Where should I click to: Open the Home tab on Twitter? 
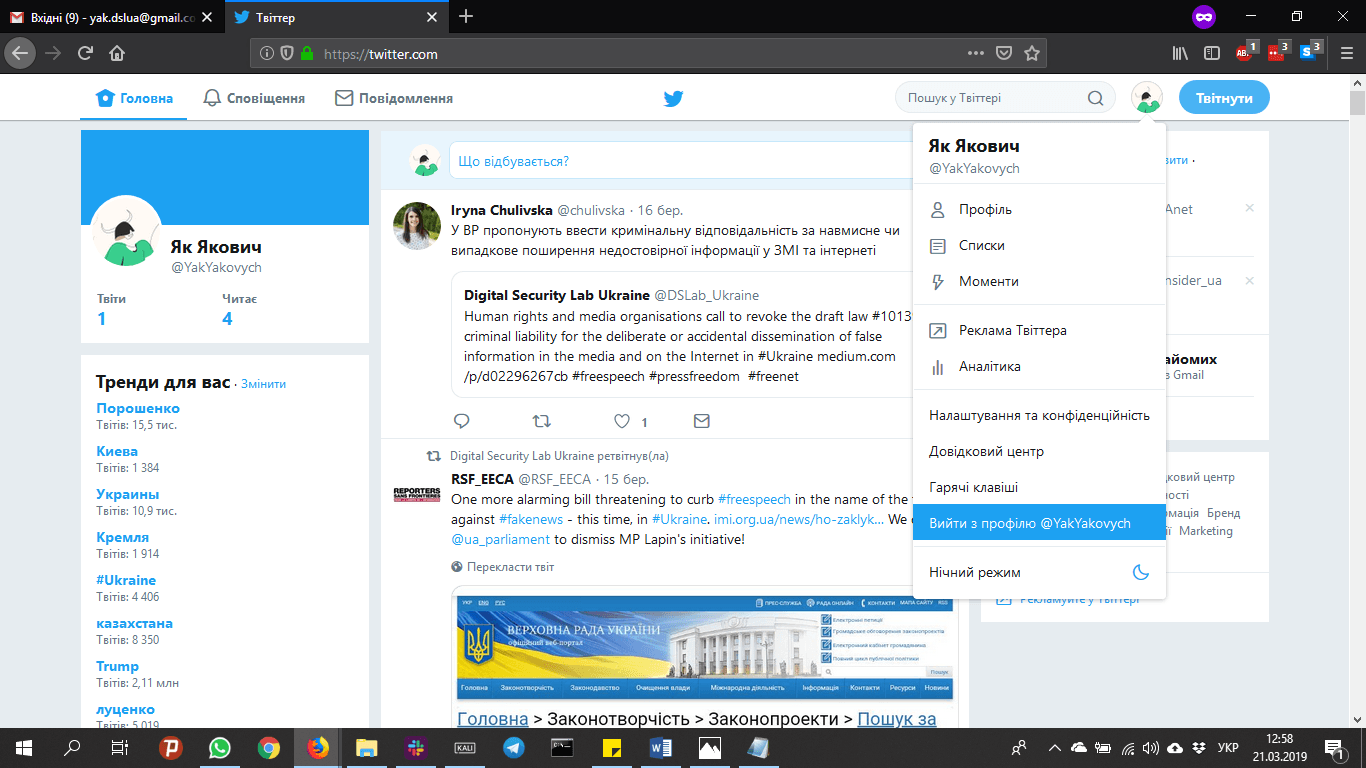pyautogui.click(x=134, y=98)
